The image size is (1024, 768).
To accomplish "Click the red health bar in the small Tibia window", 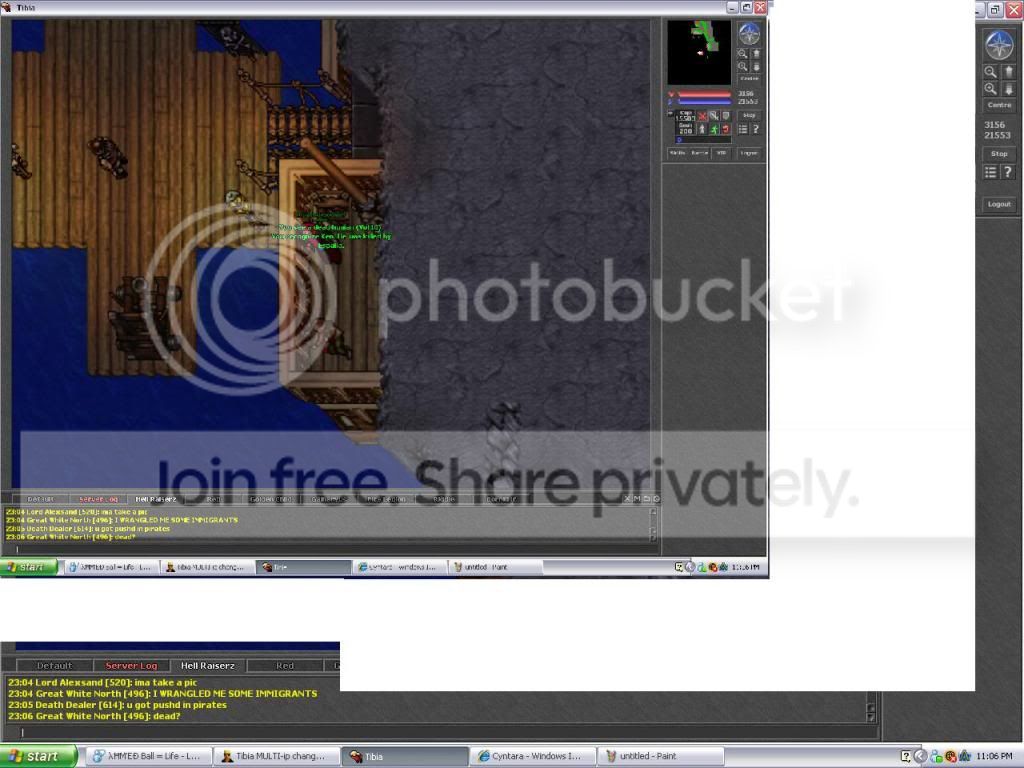I will tap(705, 94).
